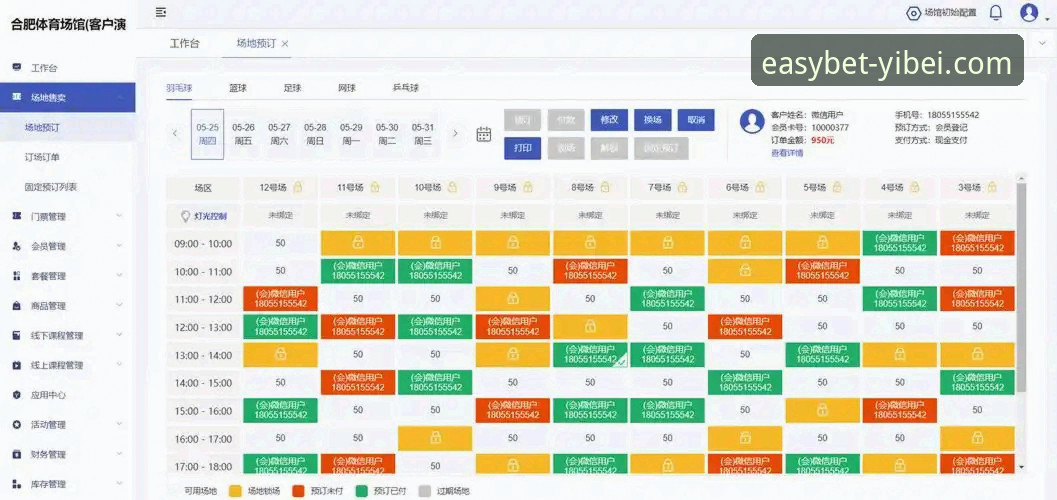Click the customer avatar beside 客户姓名
Image resolution: width=1057 pixels, height=500 pixels.
pos(752,121)
